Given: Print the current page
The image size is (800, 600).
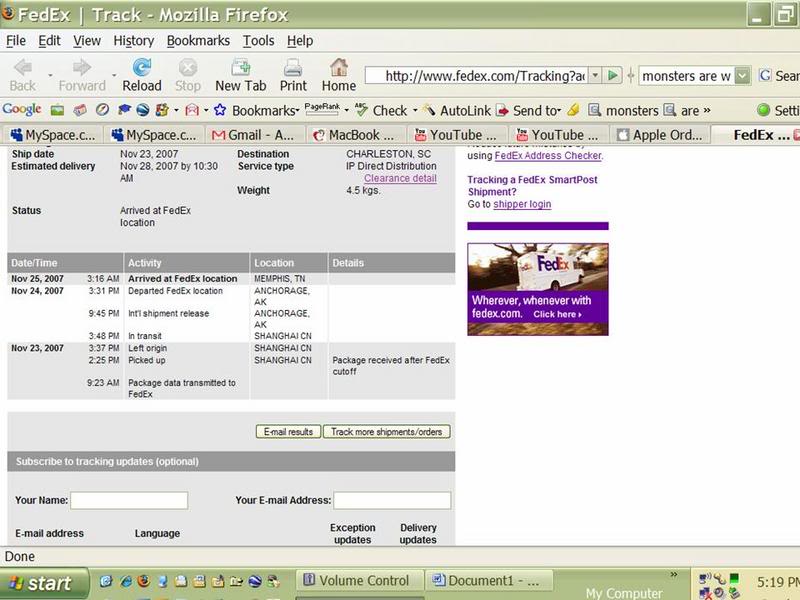Looking at the screenshot, I should (x=293, y=74).
